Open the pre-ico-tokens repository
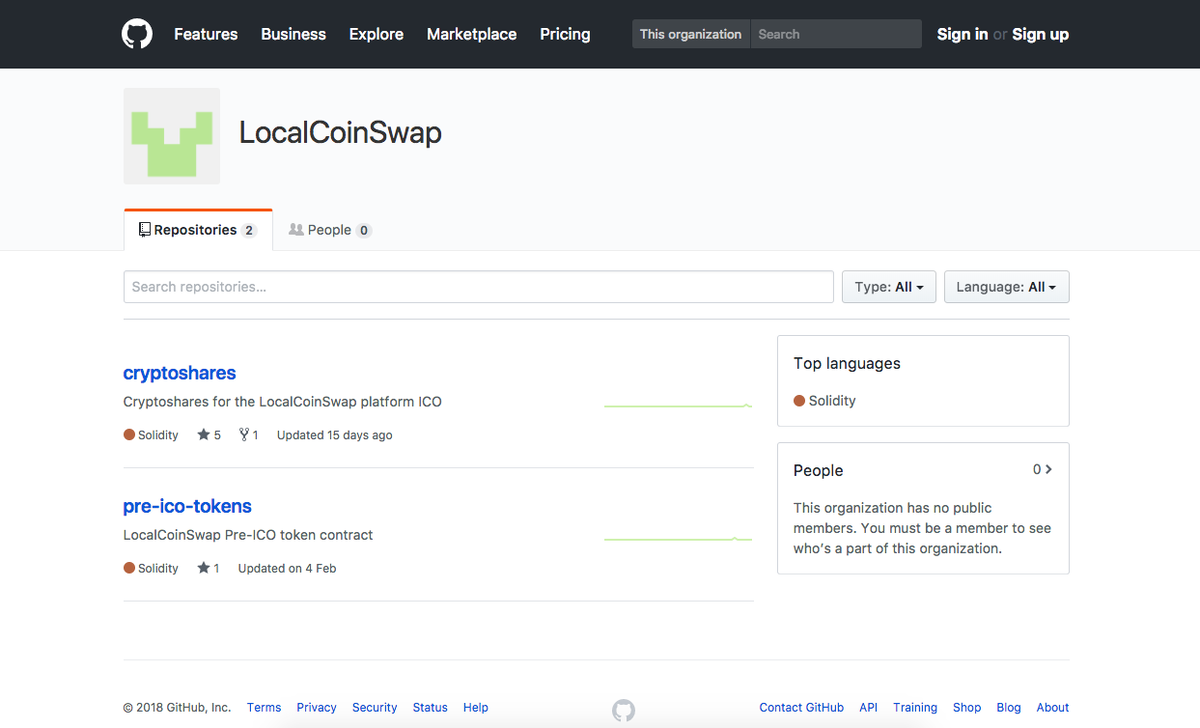 (187, 506)
